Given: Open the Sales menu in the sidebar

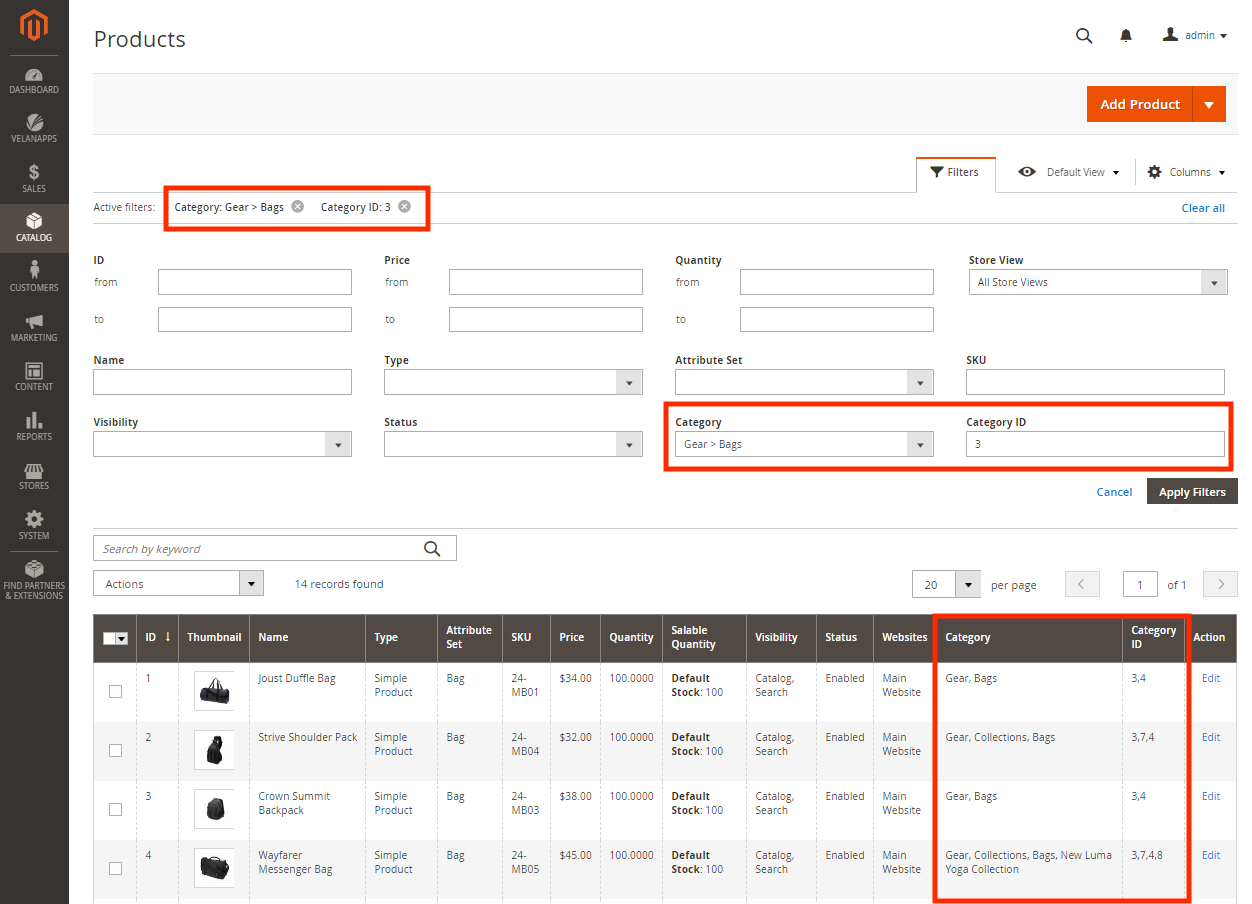Looking at the screenshot, I should [x=34, y=178].
